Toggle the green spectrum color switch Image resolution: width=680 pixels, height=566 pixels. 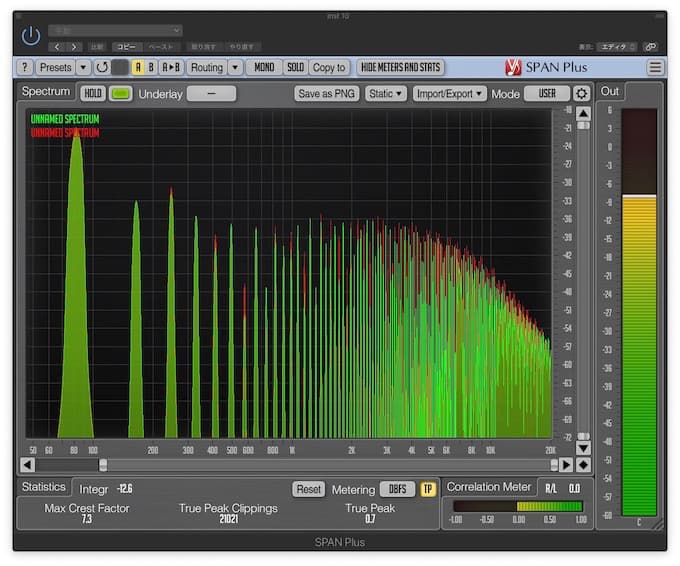click(x=121, y=93)
